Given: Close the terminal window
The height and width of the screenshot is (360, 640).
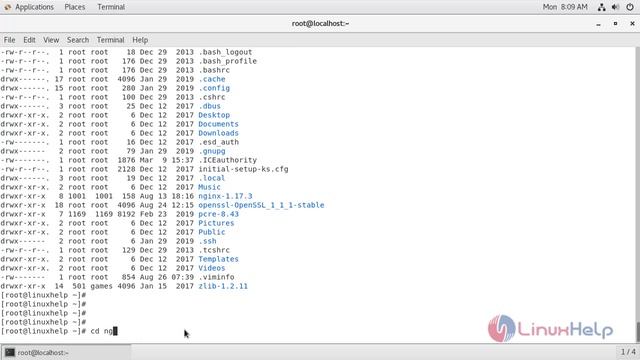Looking at the screenshot, I should tap(632, 24).
